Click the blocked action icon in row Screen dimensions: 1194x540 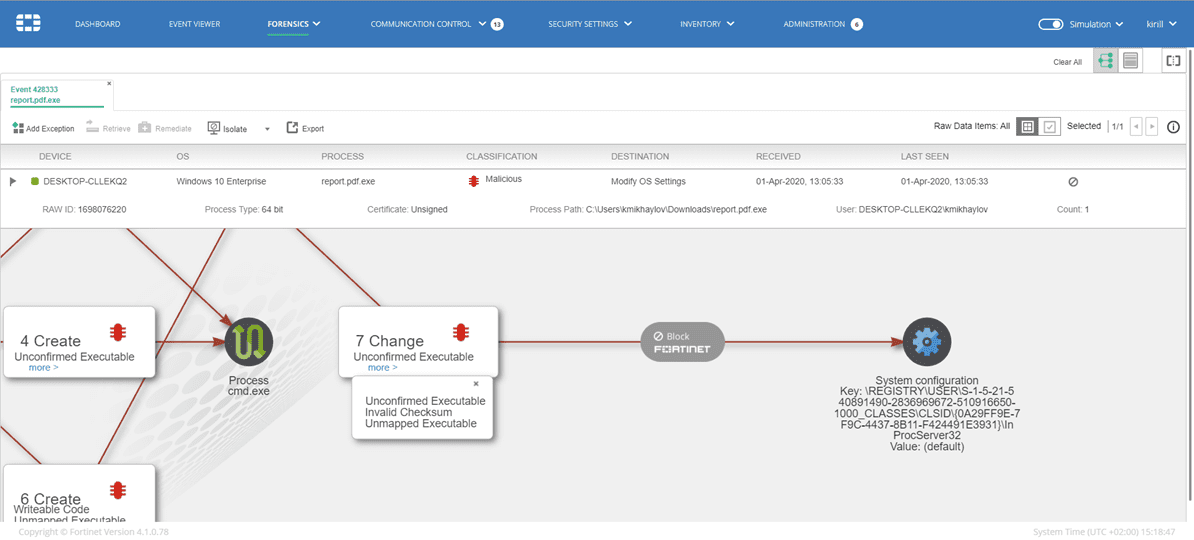click(1074, 182)
